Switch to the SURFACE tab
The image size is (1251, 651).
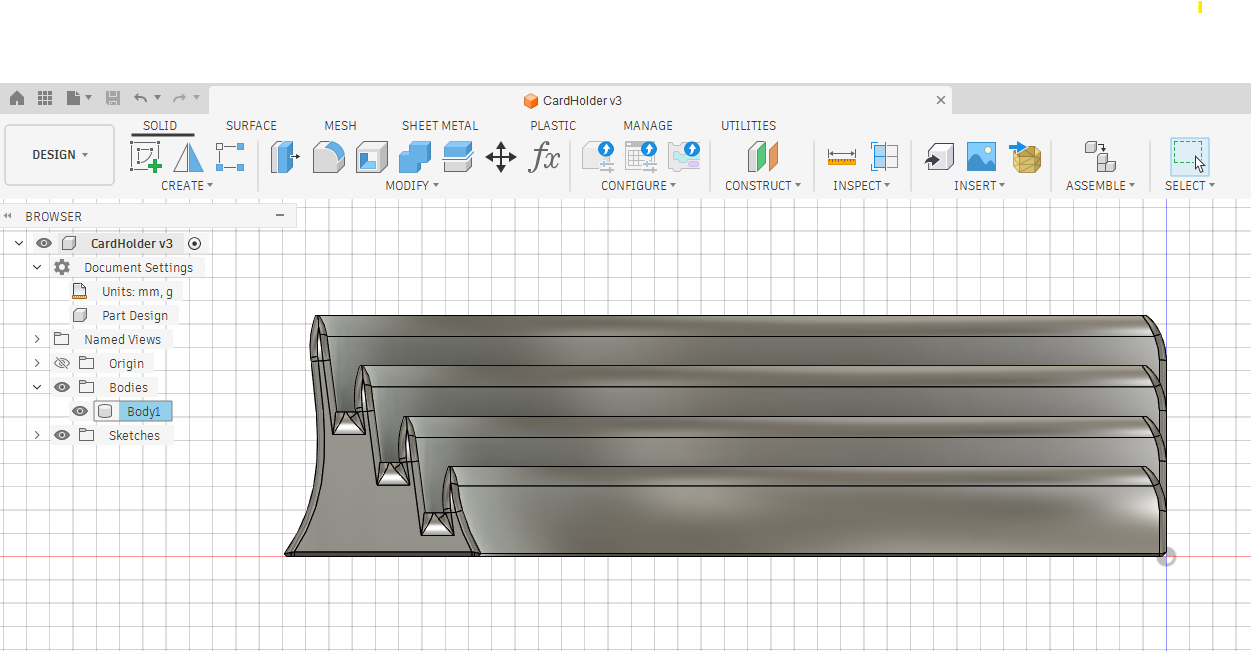[x=251, y=126]
